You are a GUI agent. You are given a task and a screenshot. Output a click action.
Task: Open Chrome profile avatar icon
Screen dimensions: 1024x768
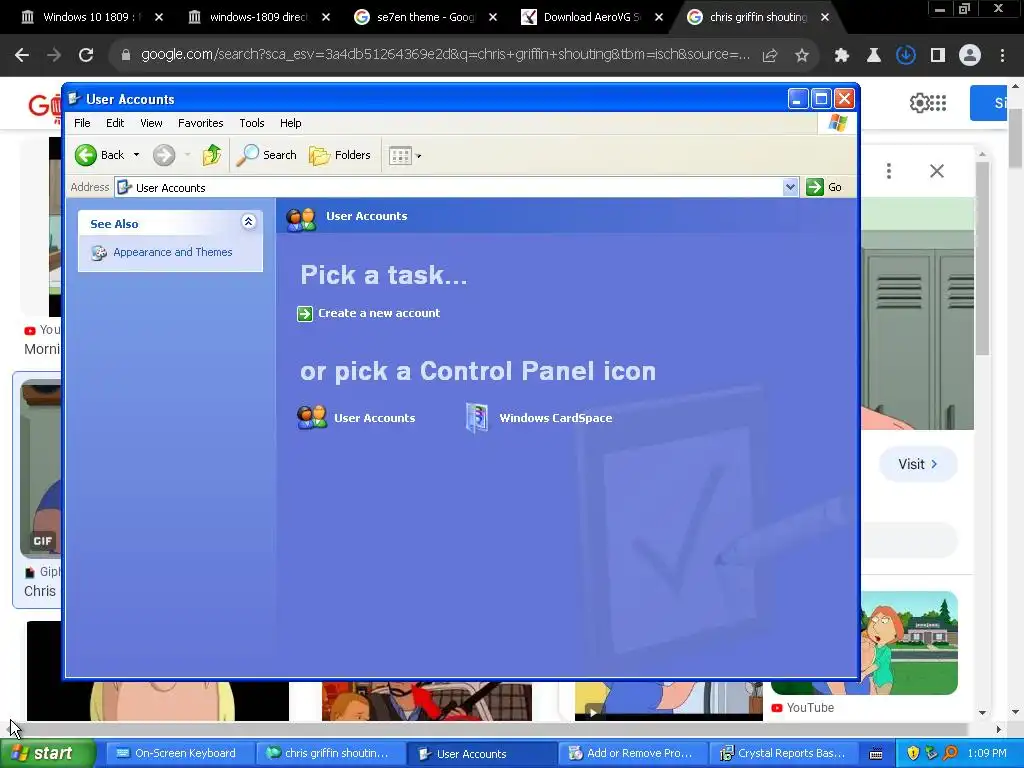970,56
